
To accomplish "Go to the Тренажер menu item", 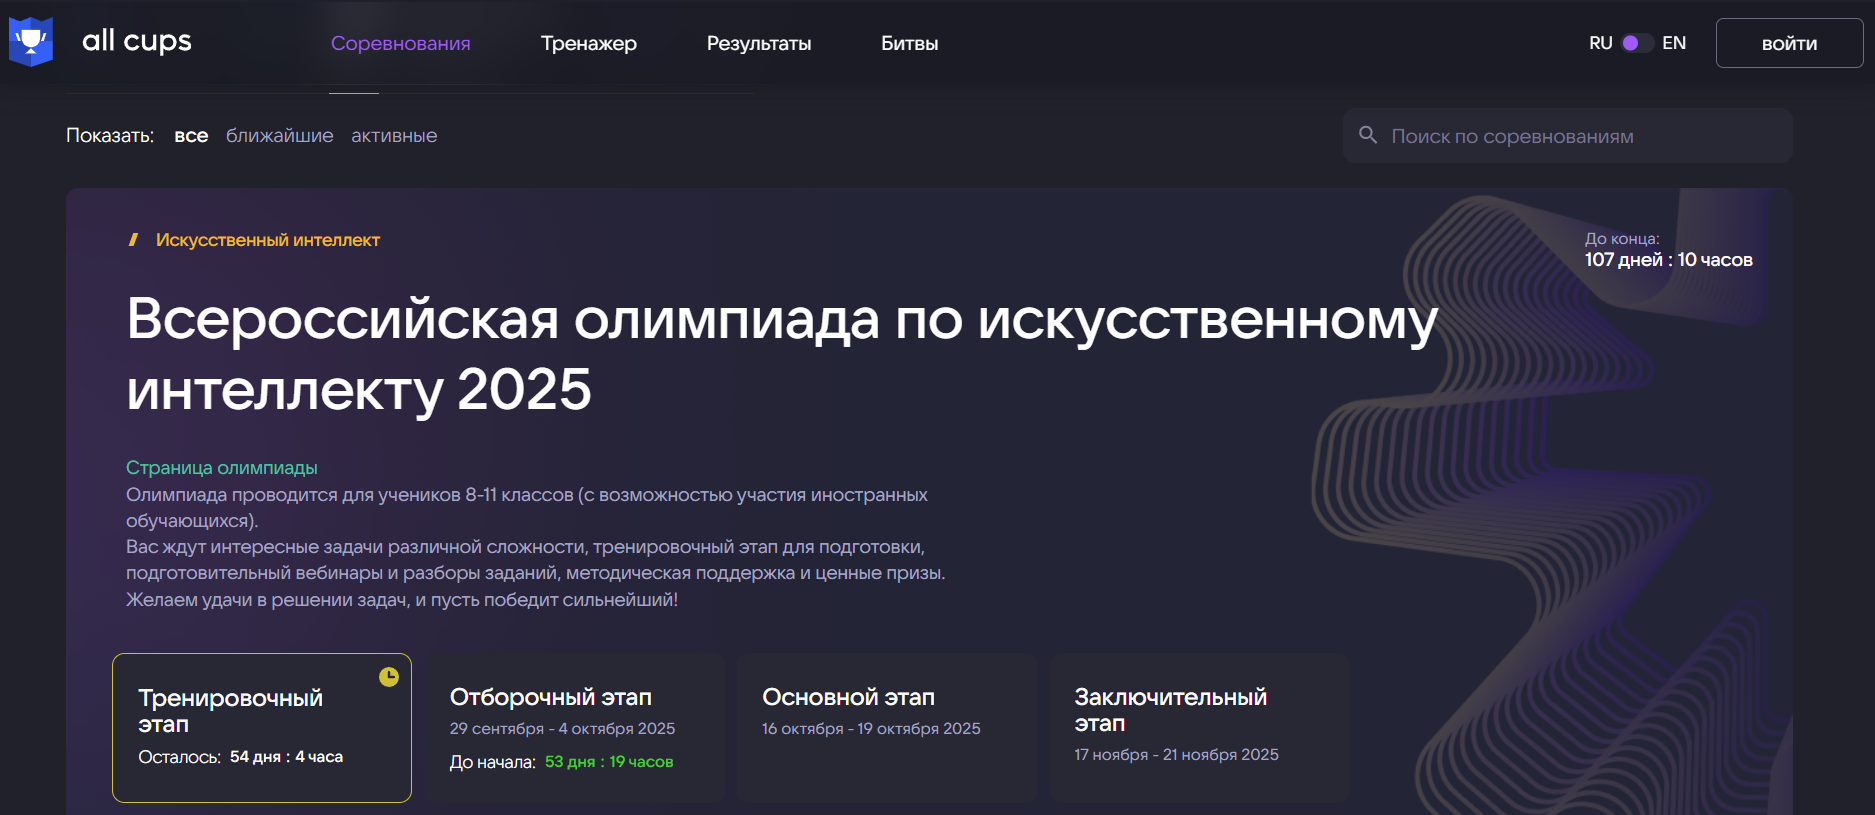I will [588, 44].
